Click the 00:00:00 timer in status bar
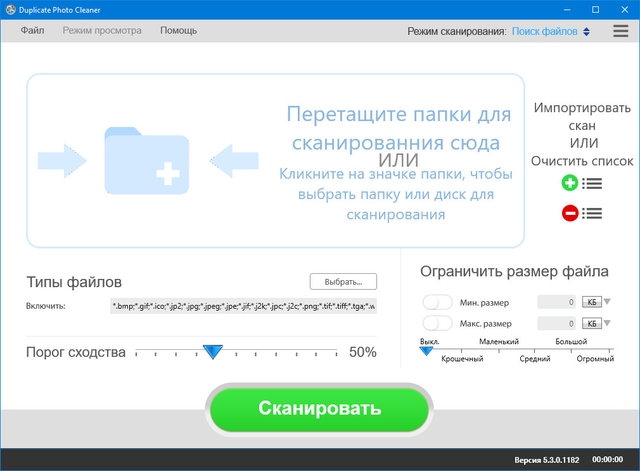This screenshot has width=640, height=471. (x=607, y=460)
